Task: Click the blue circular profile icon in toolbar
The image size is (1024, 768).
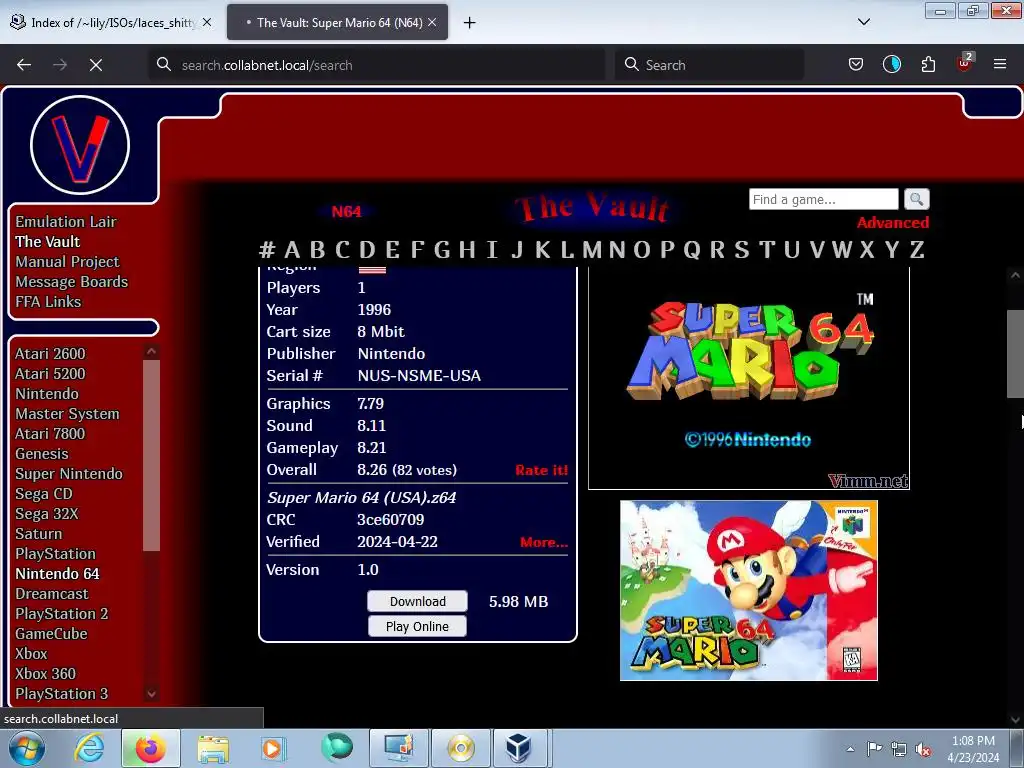Action: [891, 64]
